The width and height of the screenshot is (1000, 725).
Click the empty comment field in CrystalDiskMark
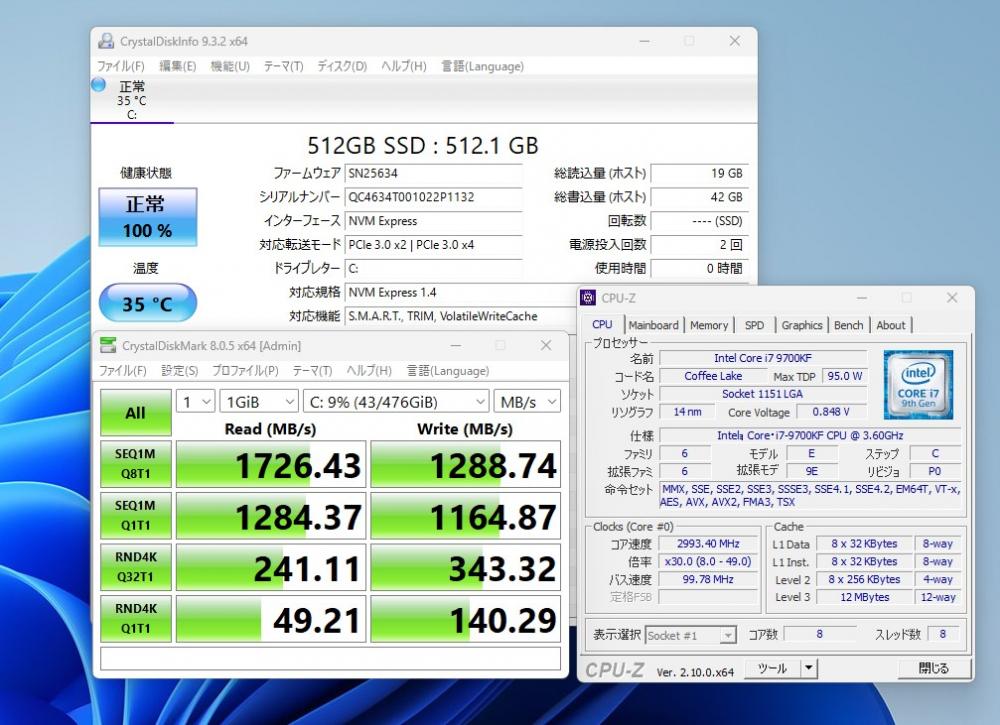pos(330,659)
